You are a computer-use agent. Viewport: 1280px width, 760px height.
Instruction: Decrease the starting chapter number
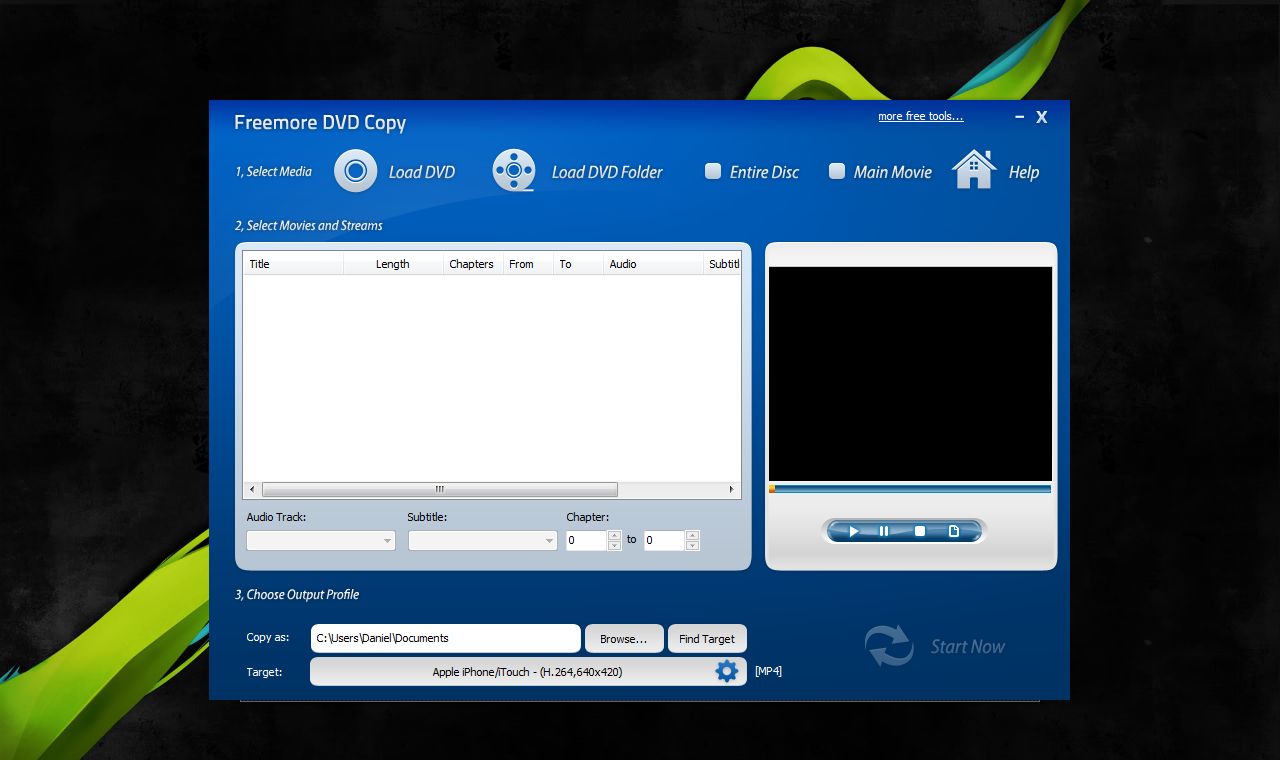615,546
